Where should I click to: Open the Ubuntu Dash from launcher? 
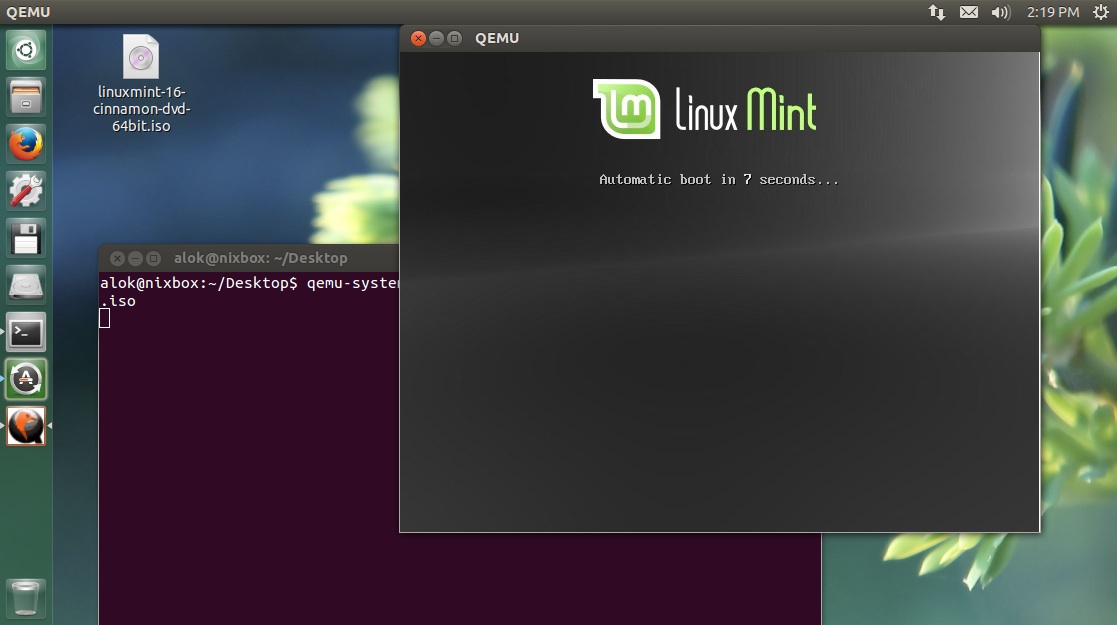click(26, 50)
